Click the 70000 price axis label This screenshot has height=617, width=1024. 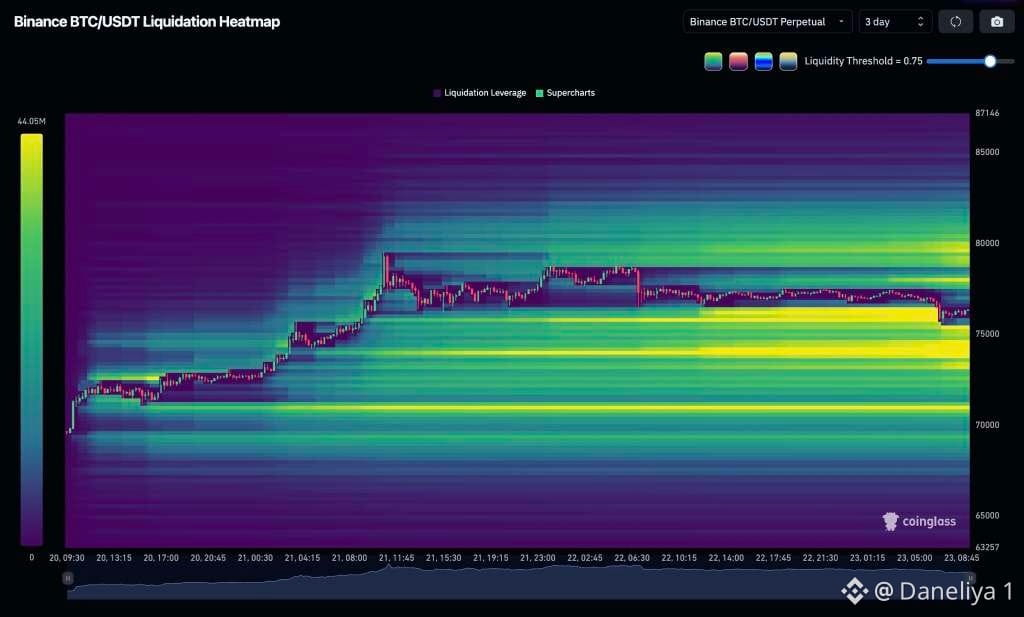(x=987, y=424)
